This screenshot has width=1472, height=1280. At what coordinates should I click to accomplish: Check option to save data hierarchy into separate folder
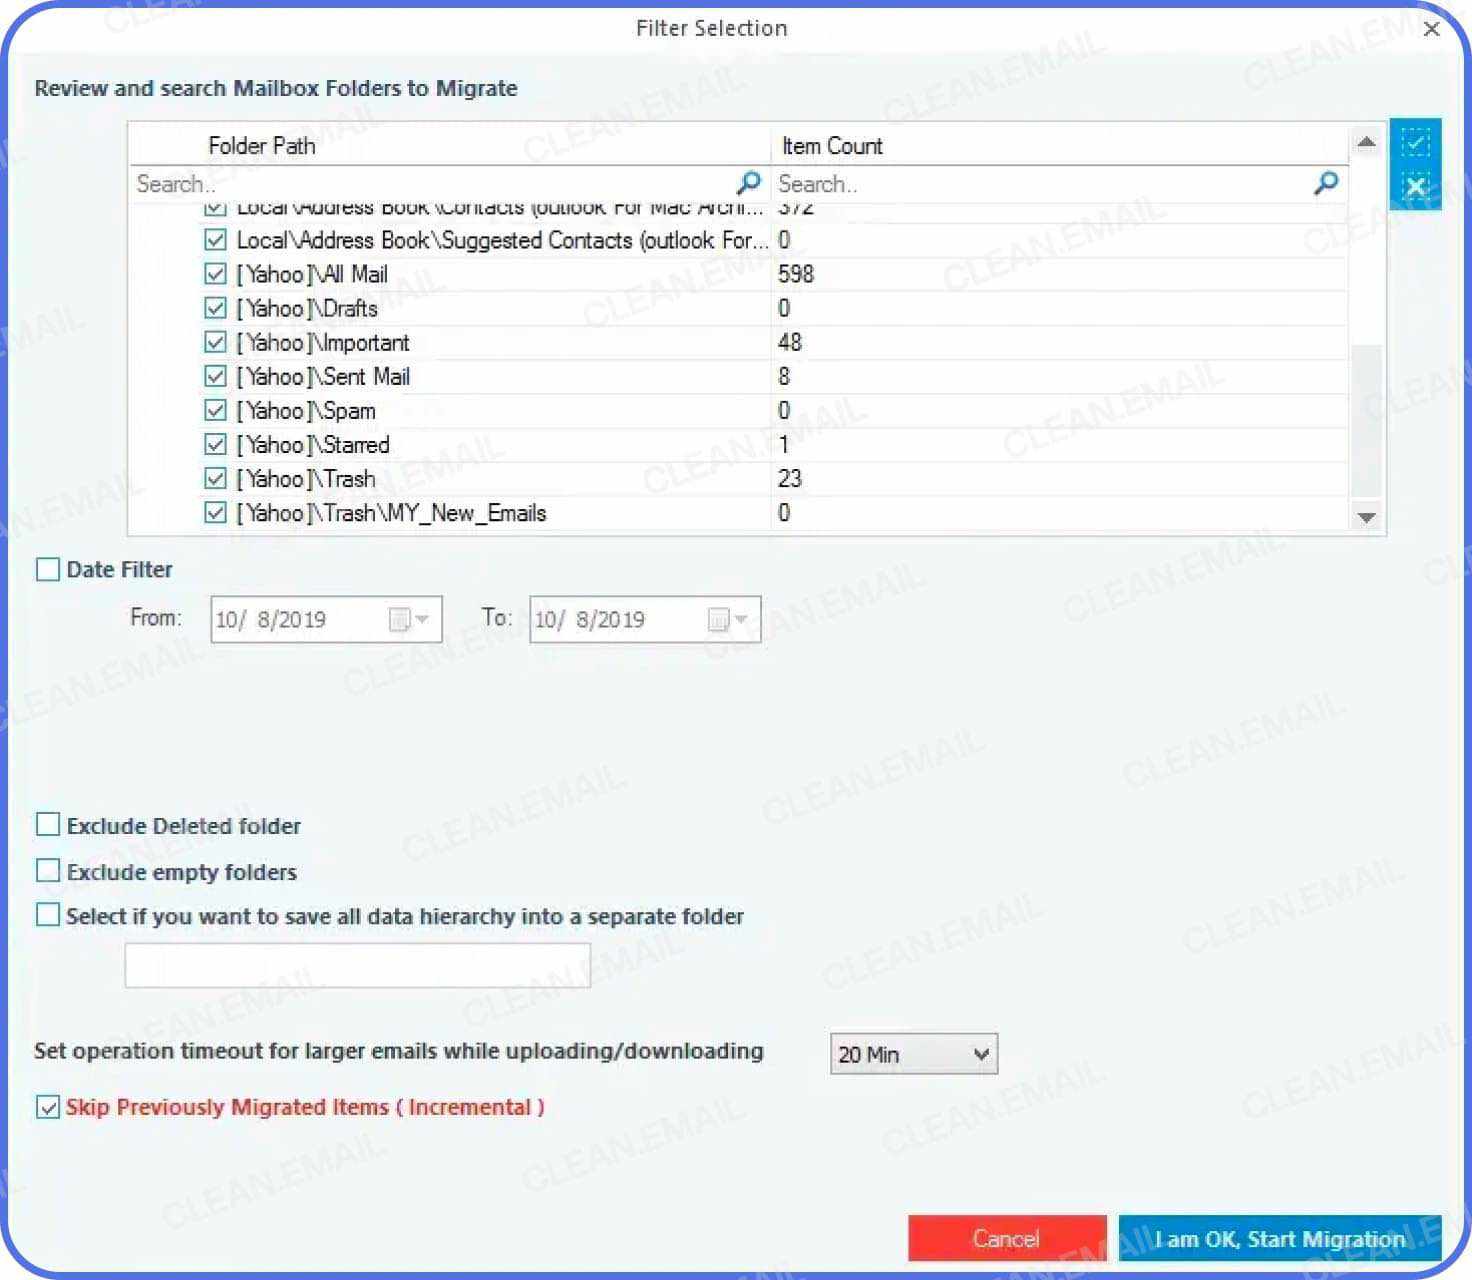47,913
